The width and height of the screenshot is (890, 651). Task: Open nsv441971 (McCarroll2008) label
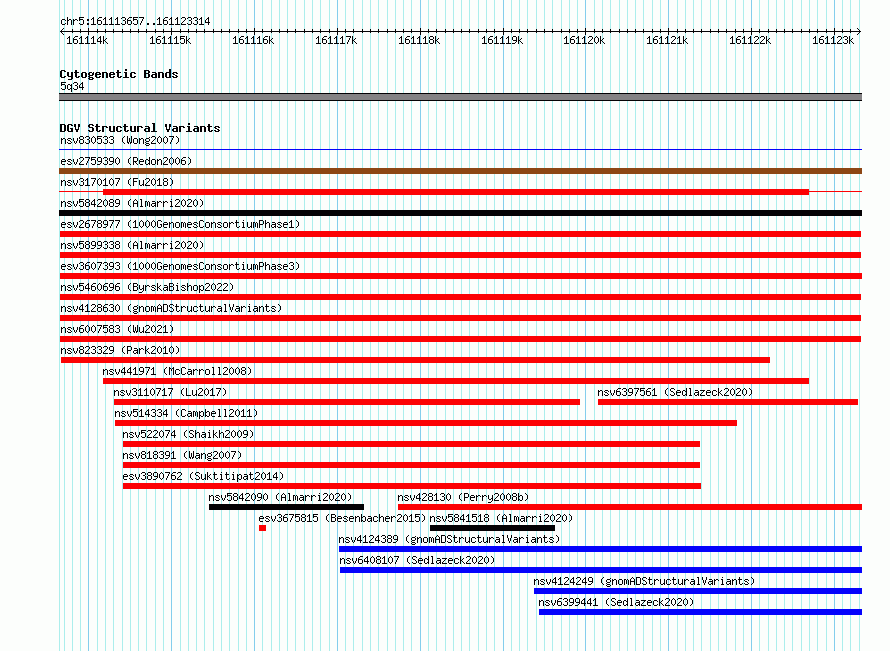click(177, 371)
